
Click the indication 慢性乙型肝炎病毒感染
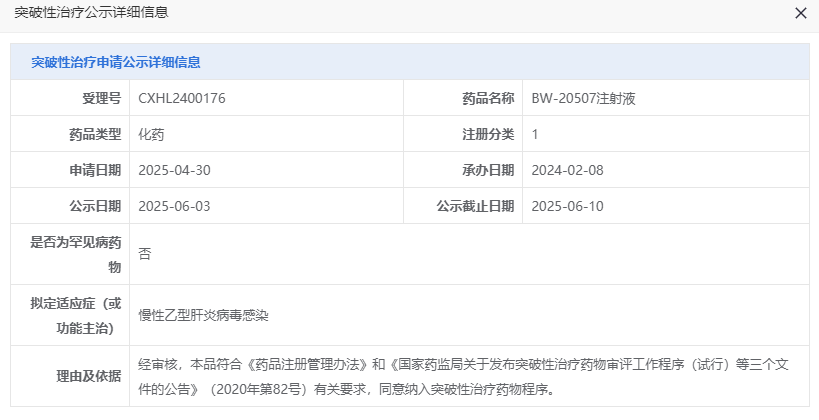203,315
